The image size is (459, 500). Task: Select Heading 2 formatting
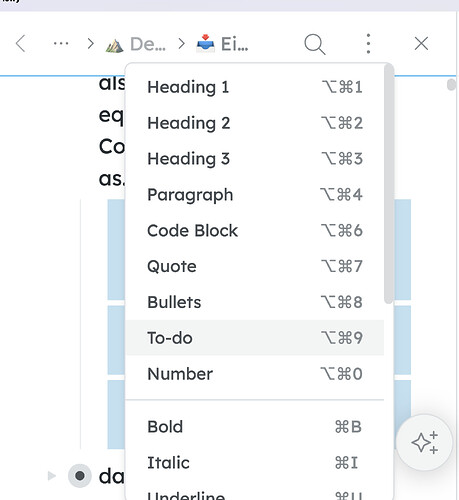[x=255, y=123]
